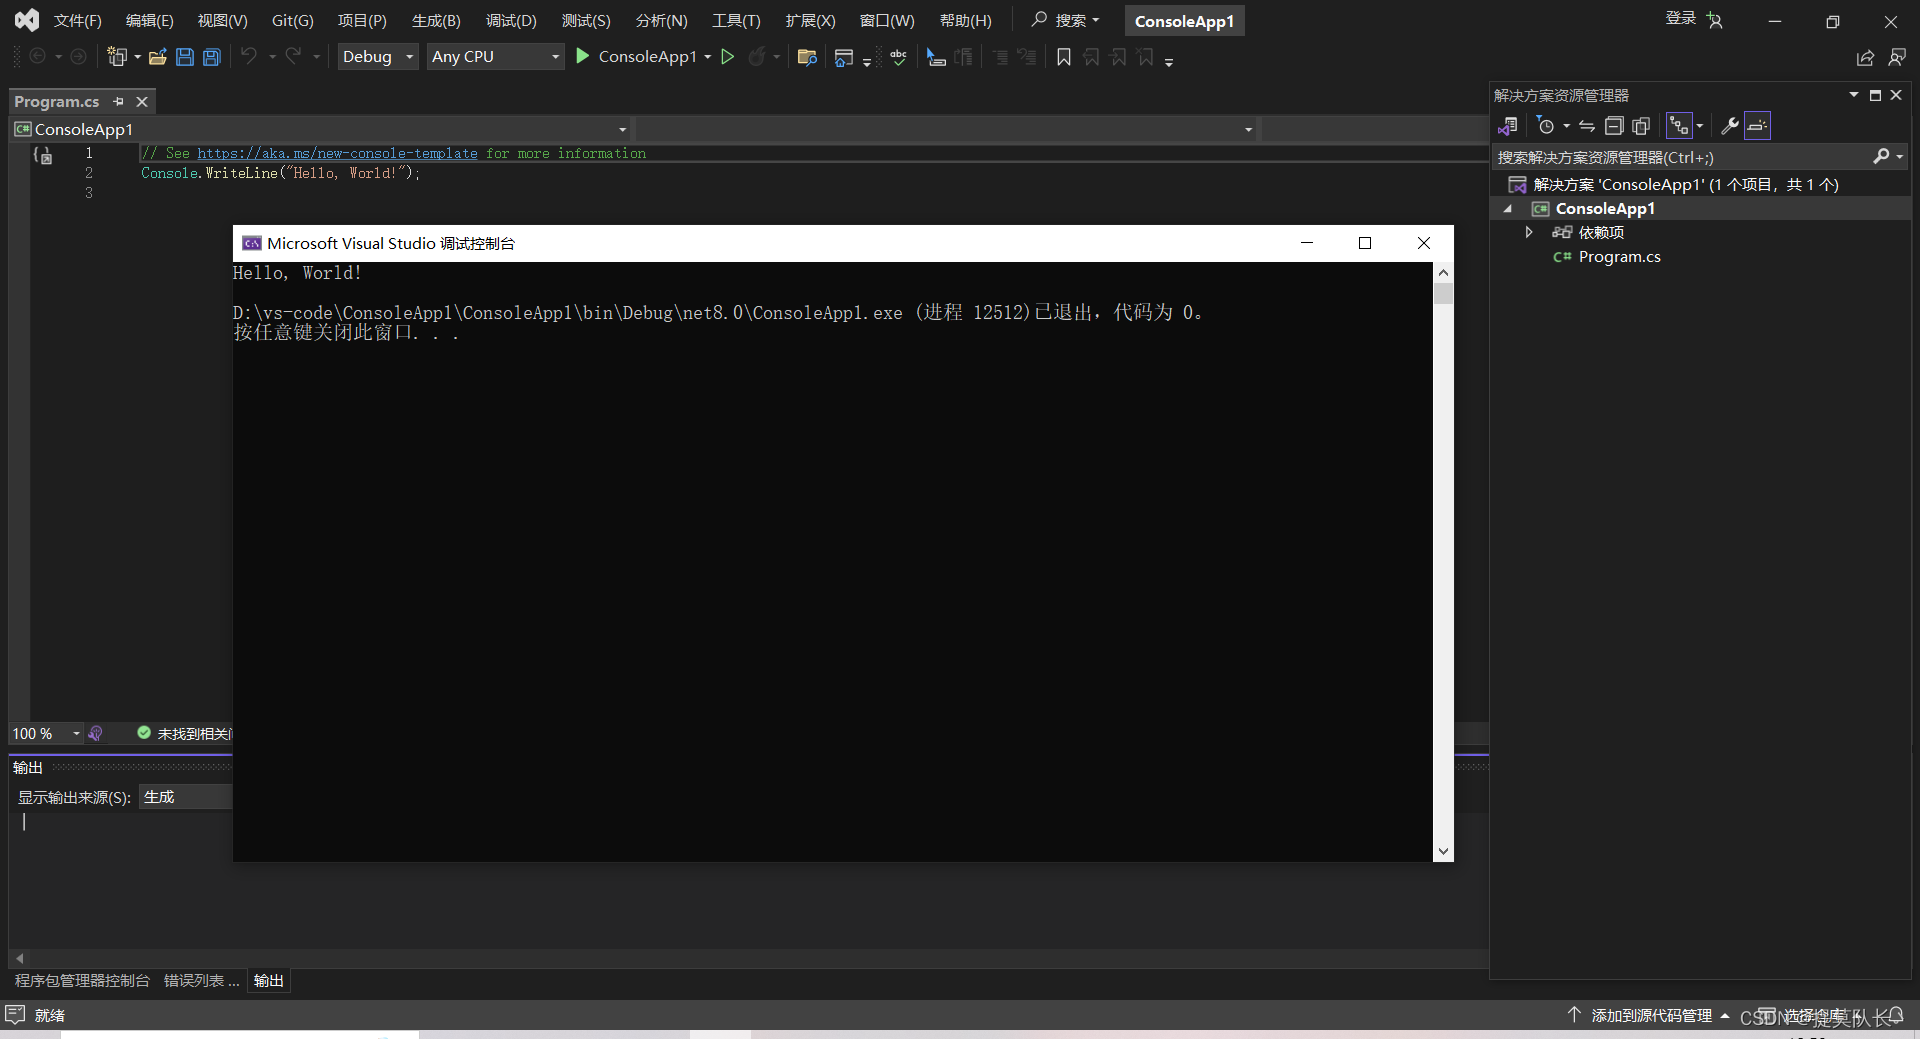The image size is (1920, 1039).
Task: Click the feedback person icon top right
Action: 1897,58
